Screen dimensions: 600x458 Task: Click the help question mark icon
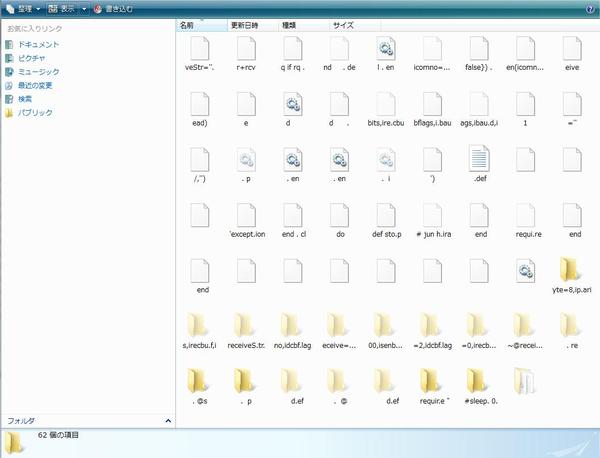591,8
